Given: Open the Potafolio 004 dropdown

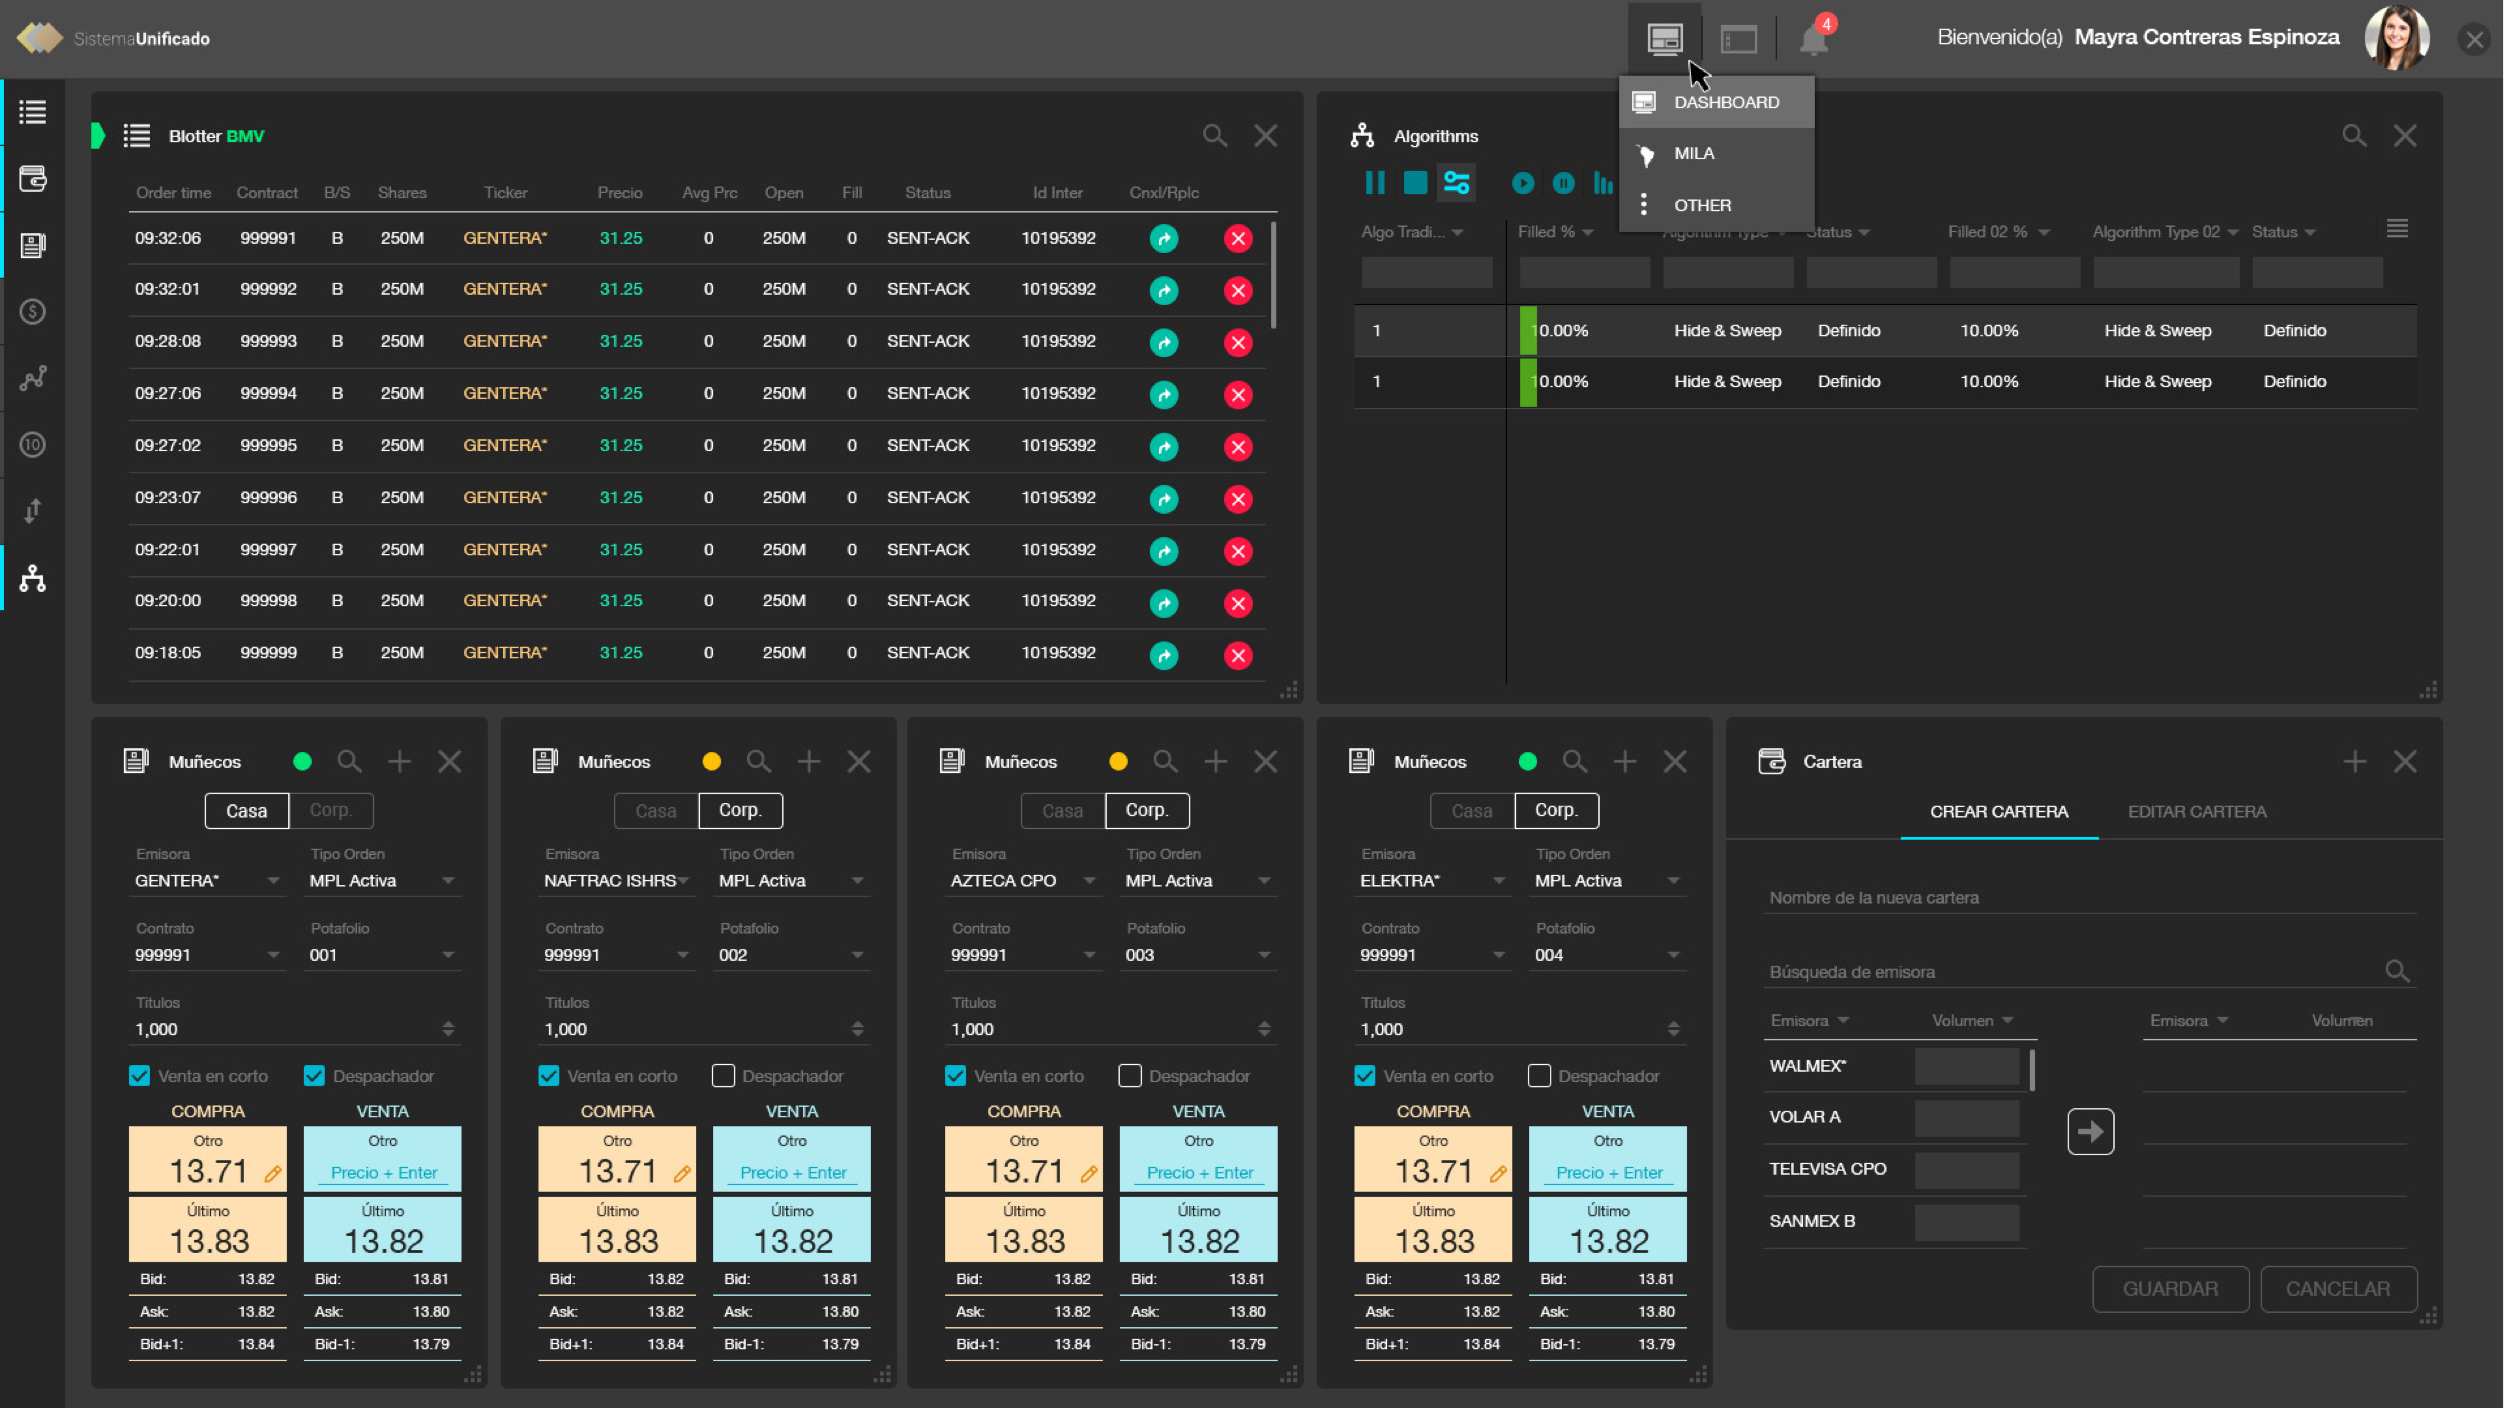Looking at the screenshot, I should pos(1673,955).
